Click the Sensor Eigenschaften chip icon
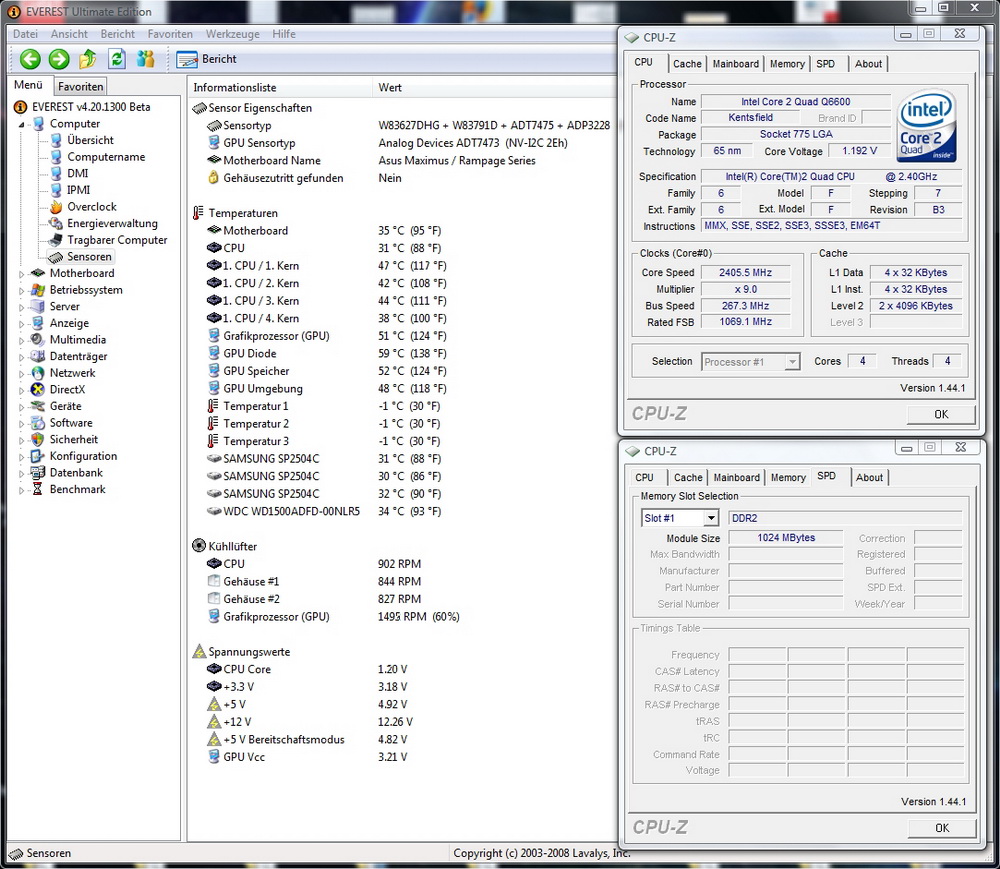Viewport: 1000px width, 869px height. click(199, 108)
